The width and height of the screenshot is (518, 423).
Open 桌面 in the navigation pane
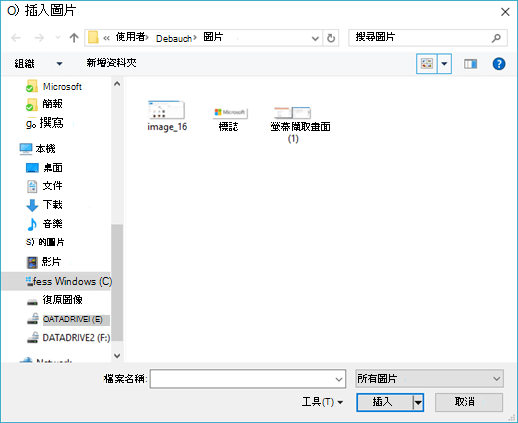pyautogui.click(x=44, y=168)
